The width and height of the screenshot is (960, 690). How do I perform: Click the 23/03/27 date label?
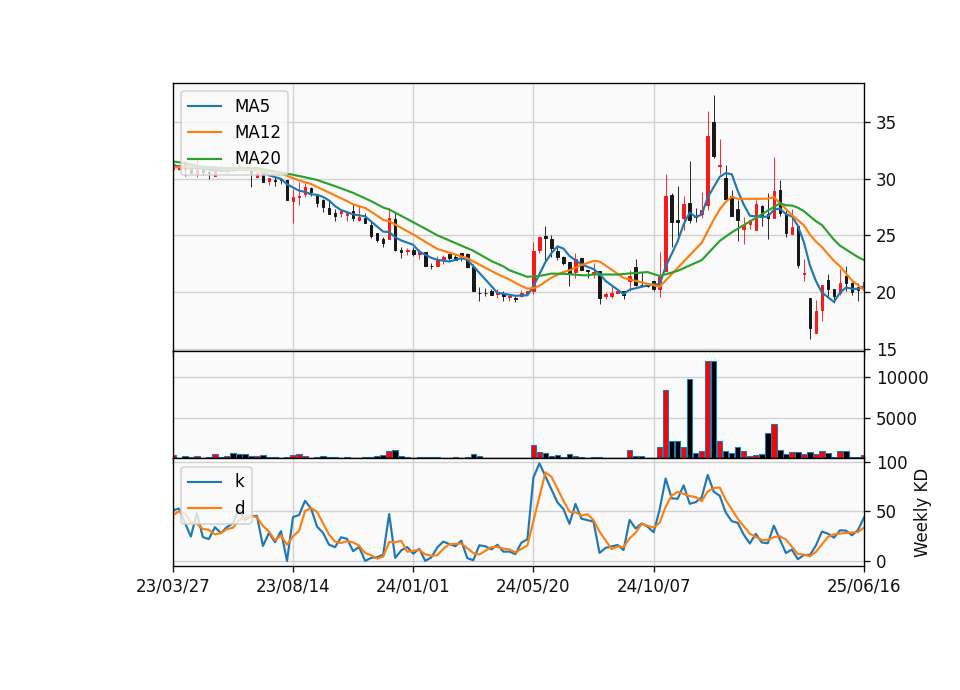173,586
